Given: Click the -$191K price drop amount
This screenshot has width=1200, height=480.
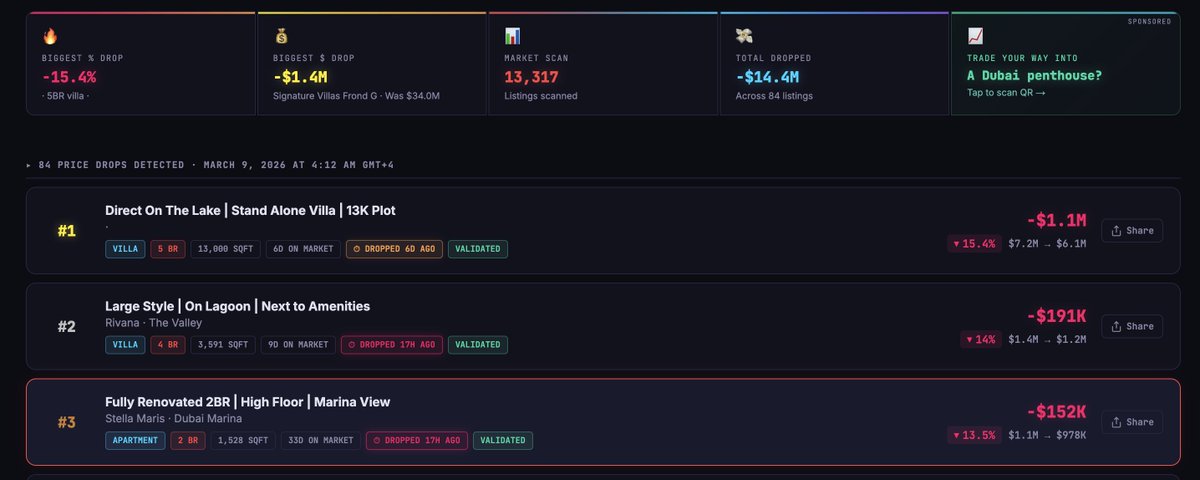Looking at the screenshot, I should [x=1056, y=316].
